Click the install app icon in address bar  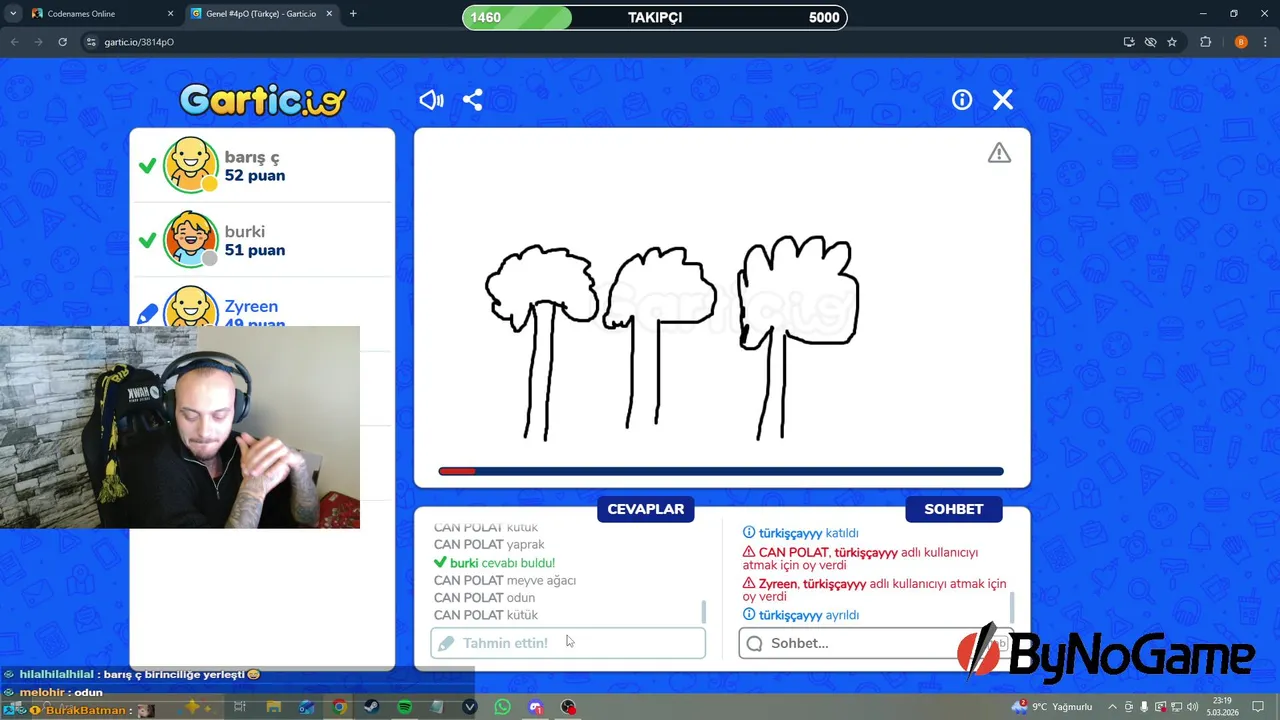click(1129, 42)
